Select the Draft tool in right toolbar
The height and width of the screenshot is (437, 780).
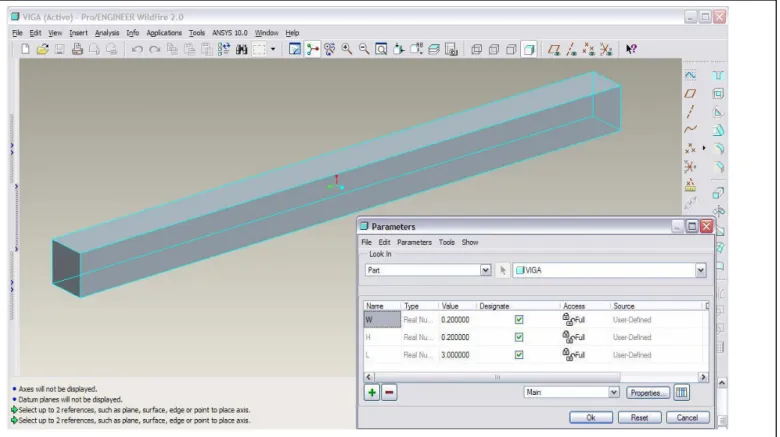[x=718, y=130]
